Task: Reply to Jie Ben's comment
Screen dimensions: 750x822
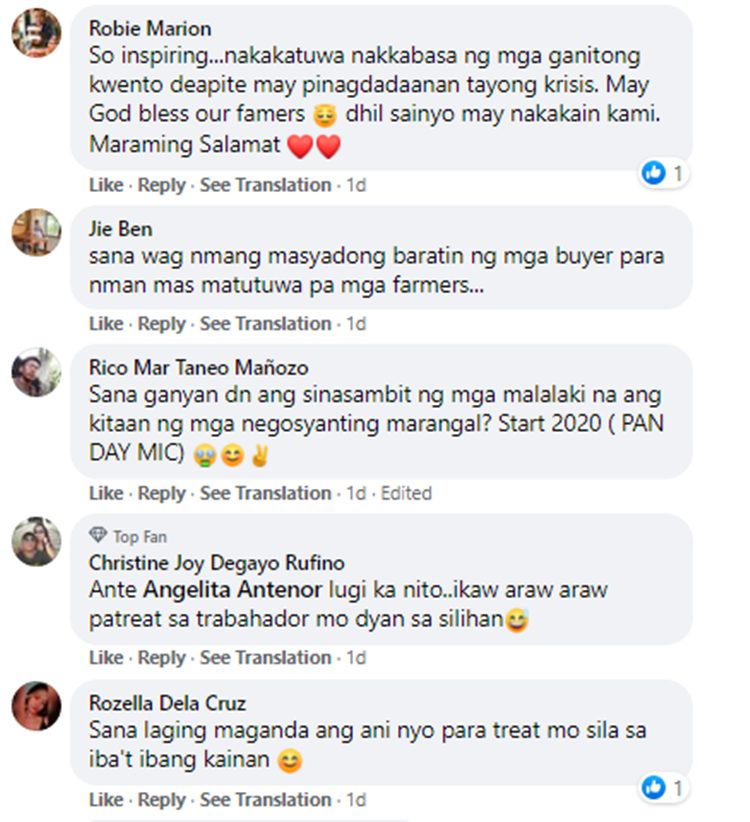Action: coord(161,324)
